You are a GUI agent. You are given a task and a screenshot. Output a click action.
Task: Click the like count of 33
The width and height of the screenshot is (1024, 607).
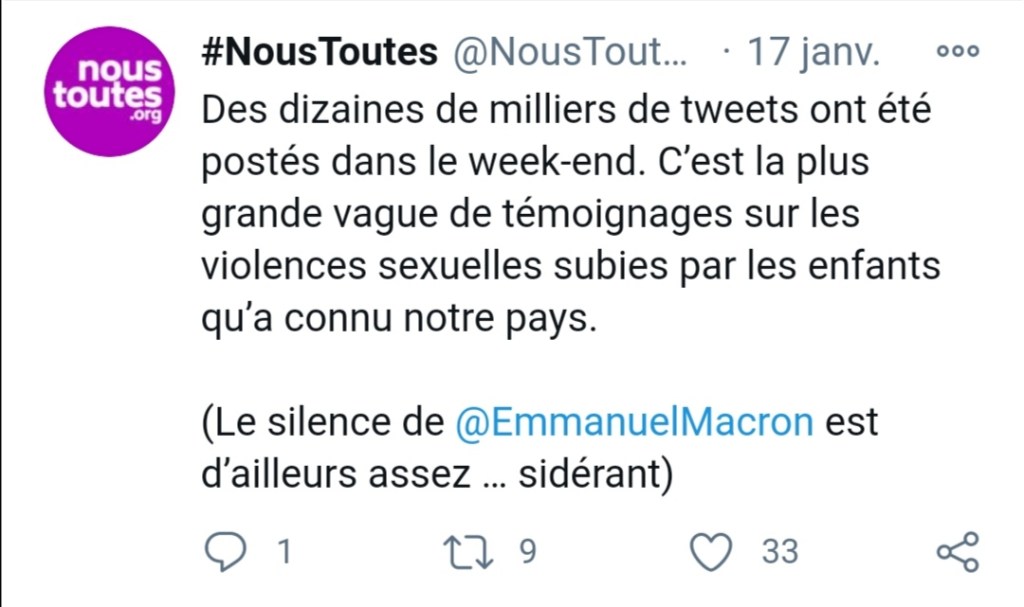780,551
